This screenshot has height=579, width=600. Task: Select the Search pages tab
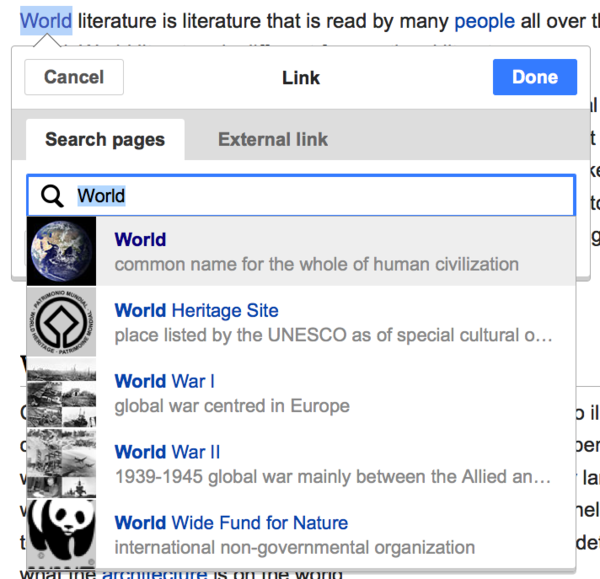click(105, 139)
